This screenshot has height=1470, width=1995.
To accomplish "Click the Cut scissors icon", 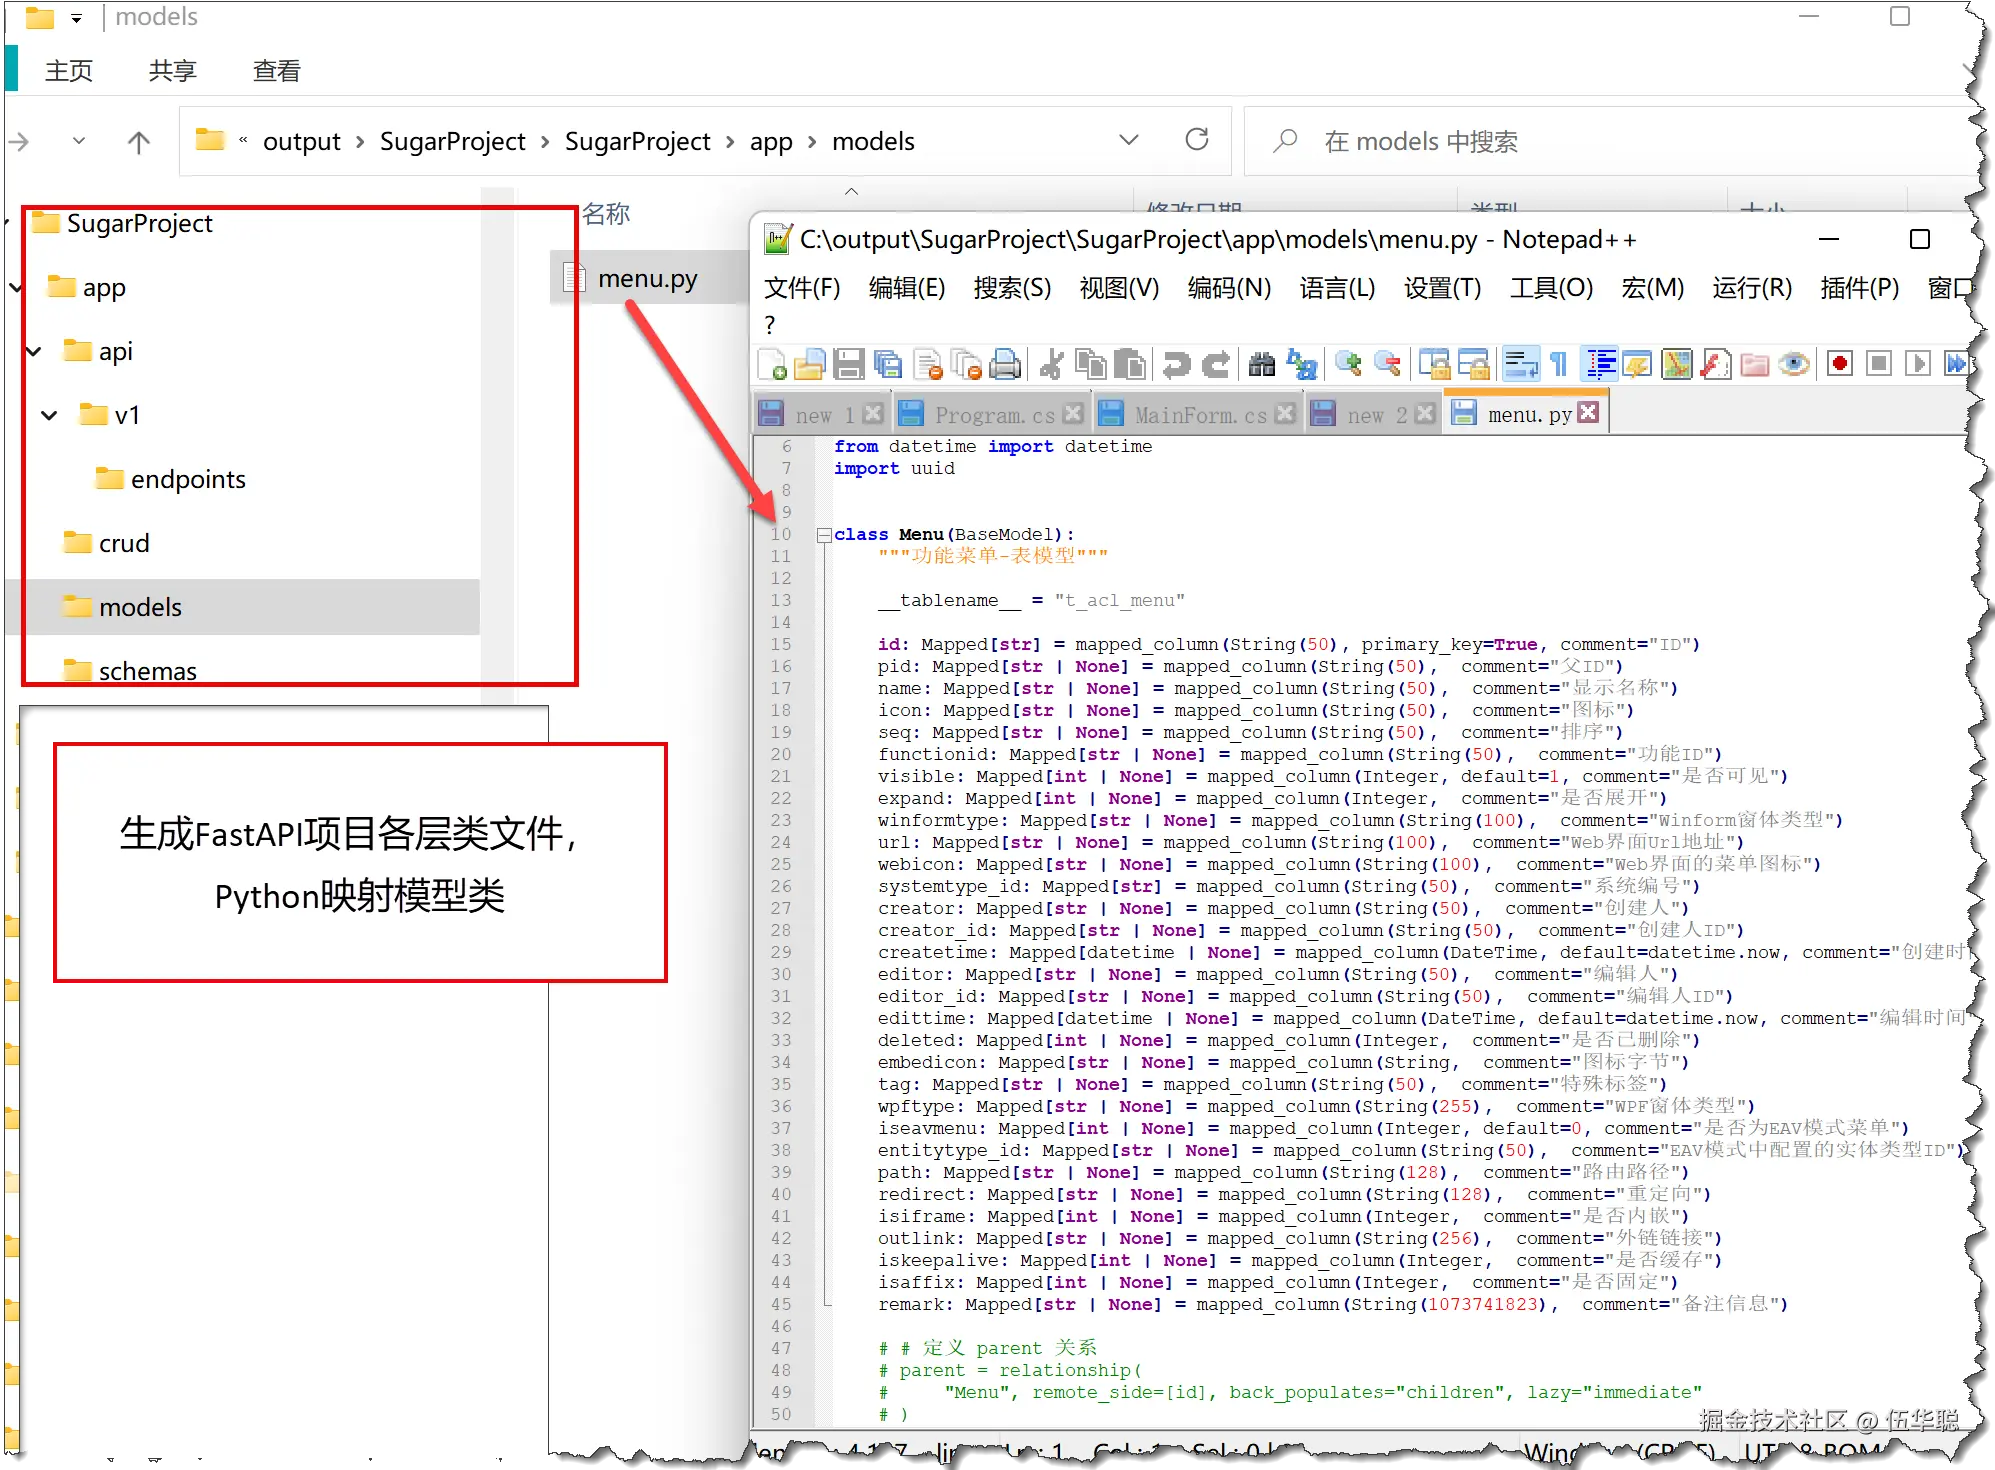I will [x=1051, y=365].
